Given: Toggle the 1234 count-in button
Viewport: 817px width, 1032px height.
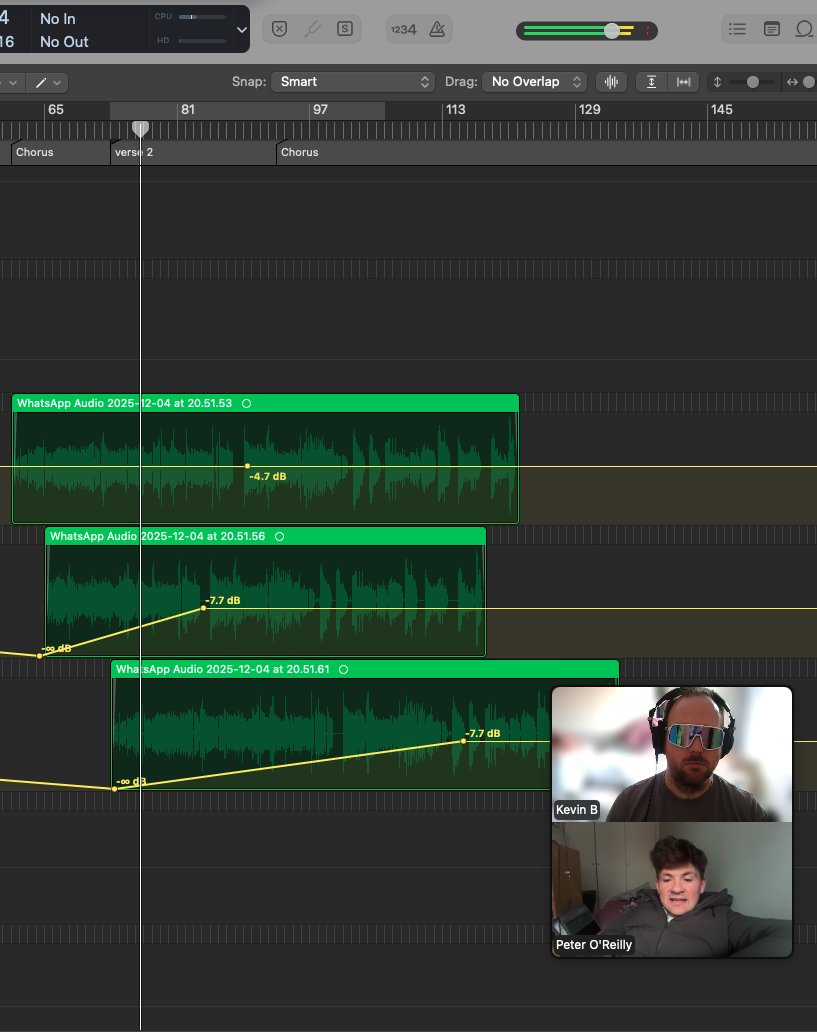Looking at the screenshot, I should [403, 30].
